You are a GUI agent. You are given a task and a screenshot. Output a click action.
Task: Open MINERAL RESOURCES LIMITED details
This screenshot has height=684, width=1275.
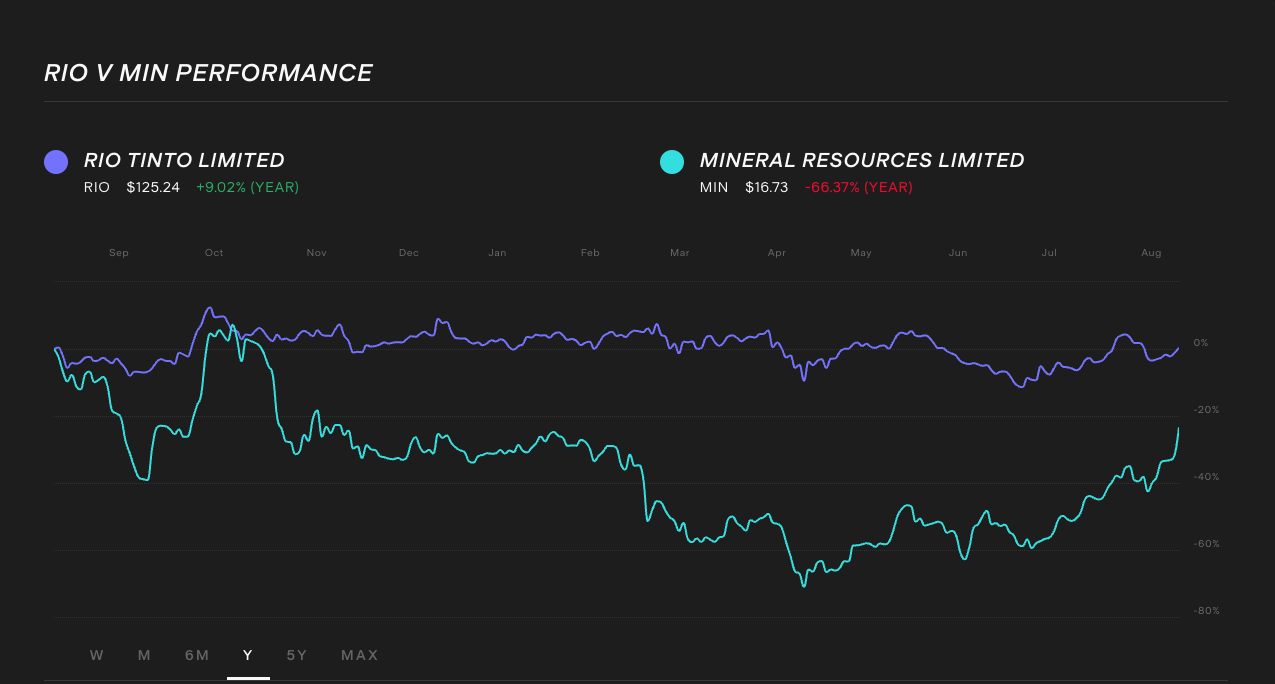point(861,160)
